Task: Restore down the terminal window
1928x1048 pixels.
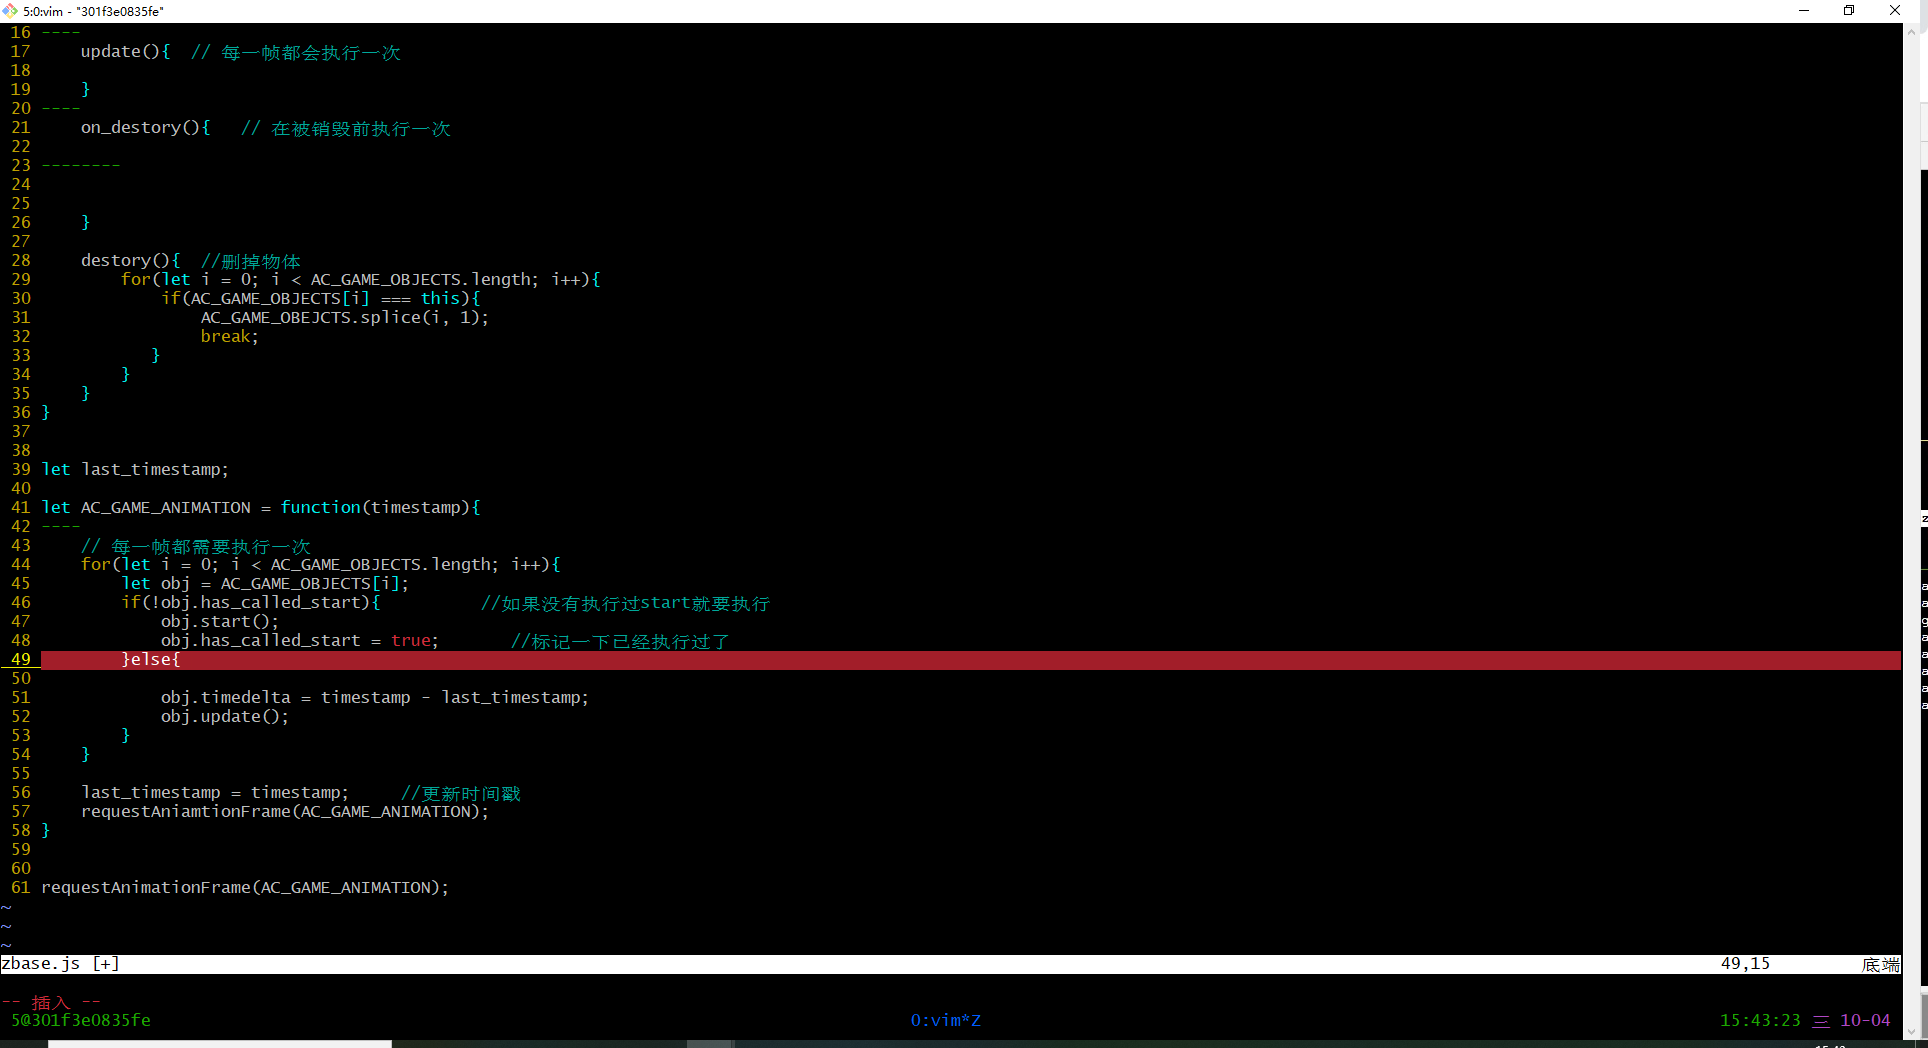Action: [1849, 11]
